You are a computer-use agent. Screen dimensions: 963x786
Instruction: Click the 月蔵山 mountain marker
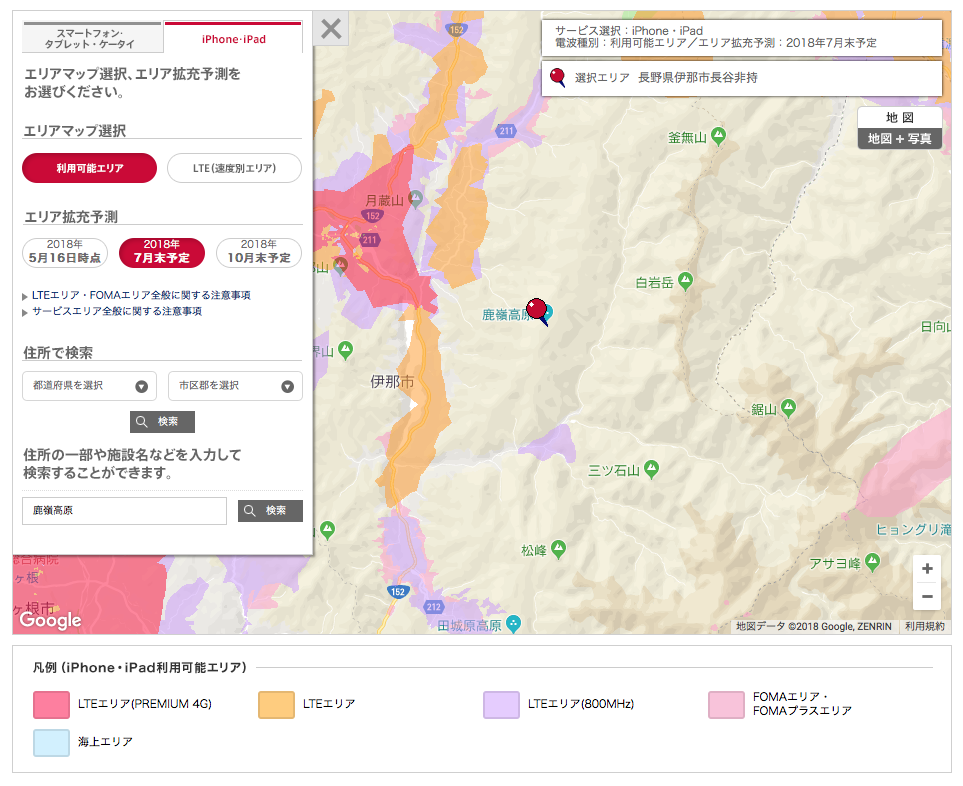click(x=416, y=198)
